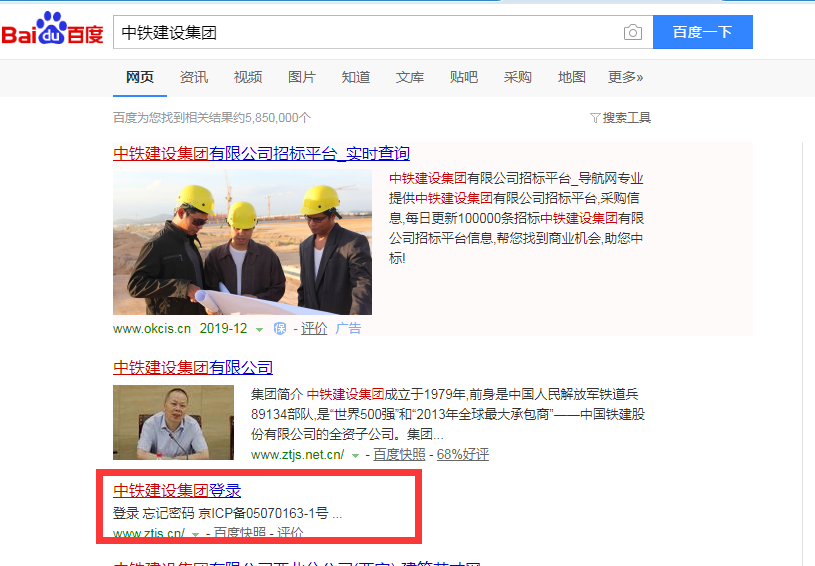Click 评价 link on okcis result

coord(314,328)
